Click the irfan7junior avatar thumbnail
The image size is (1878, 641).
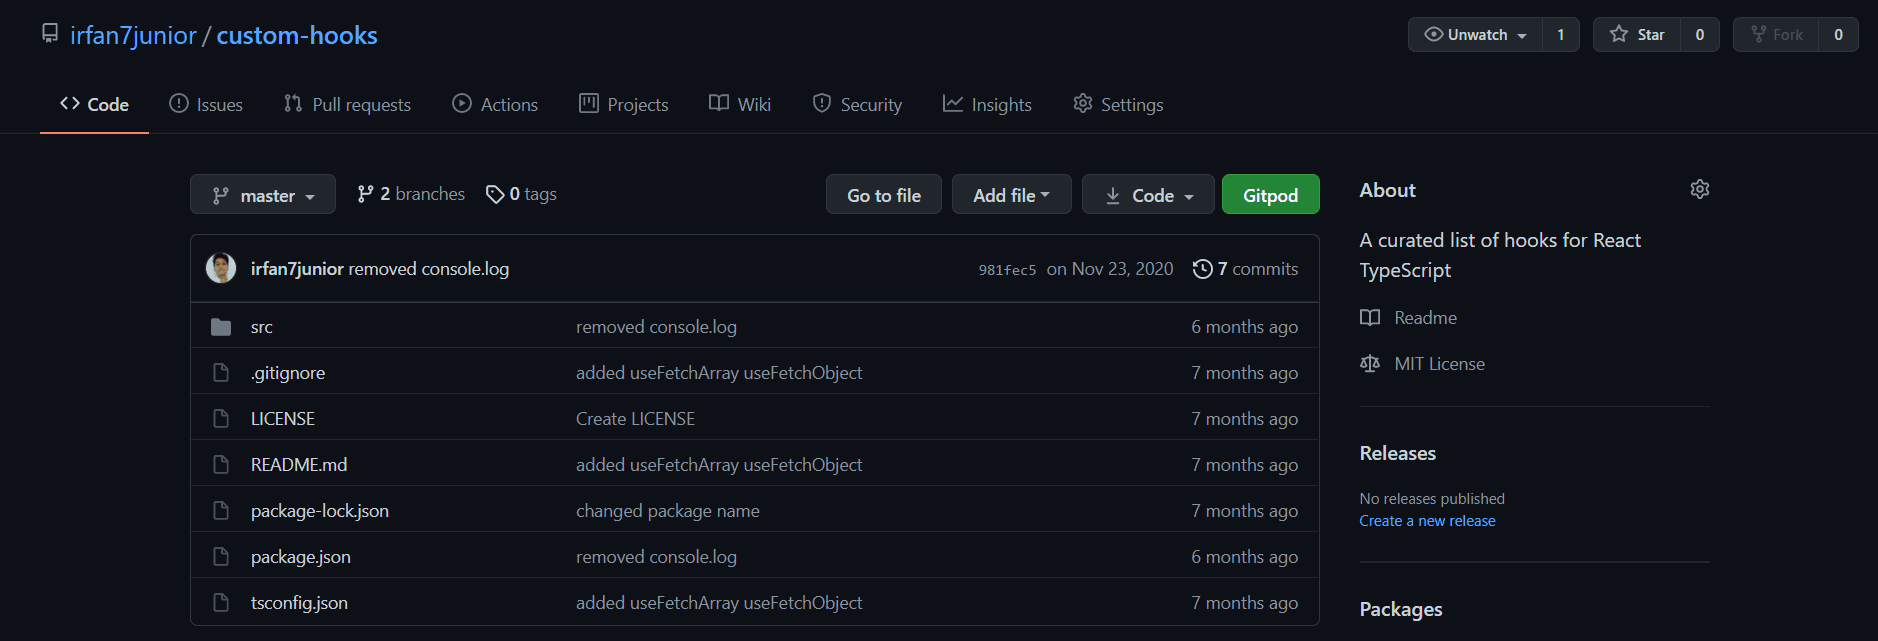pos(221,268)
